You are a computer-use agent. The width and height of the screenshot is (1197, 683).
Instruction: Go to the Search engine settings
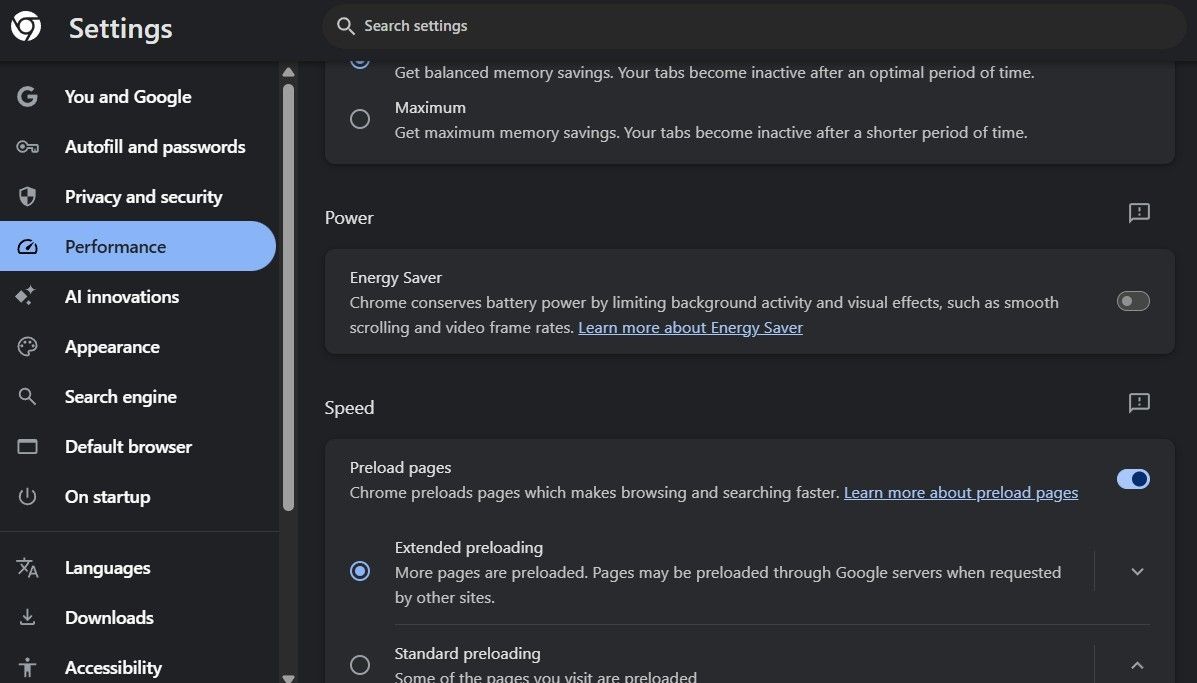121,397
